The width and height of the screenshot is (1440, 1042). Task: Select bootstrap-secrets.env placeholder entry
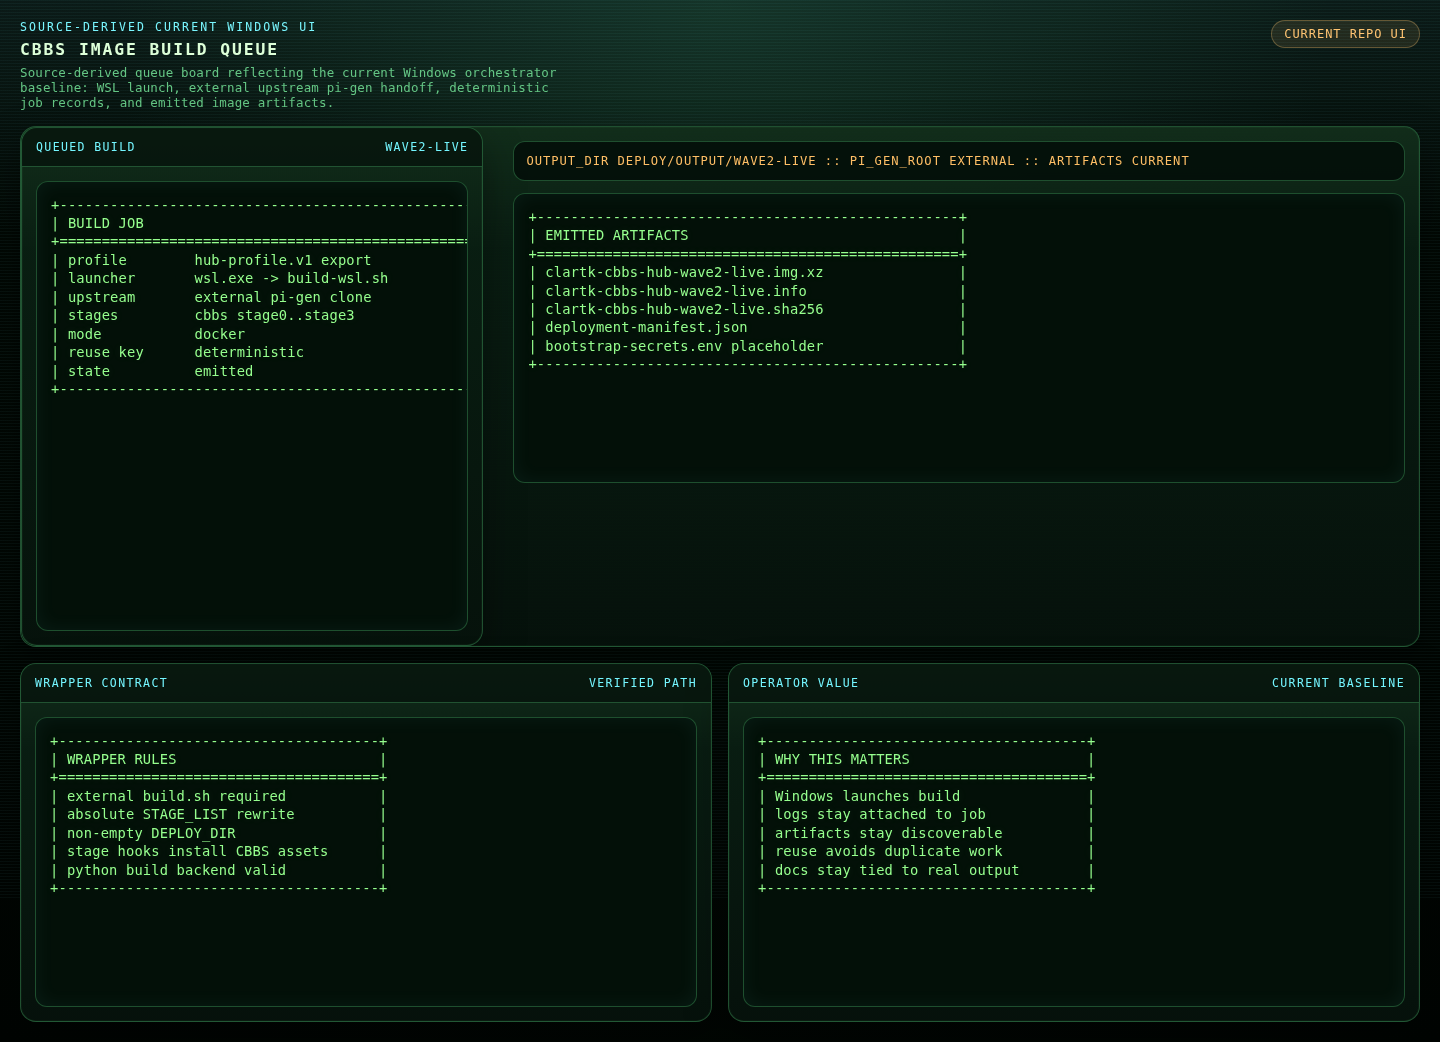(684, 346)
